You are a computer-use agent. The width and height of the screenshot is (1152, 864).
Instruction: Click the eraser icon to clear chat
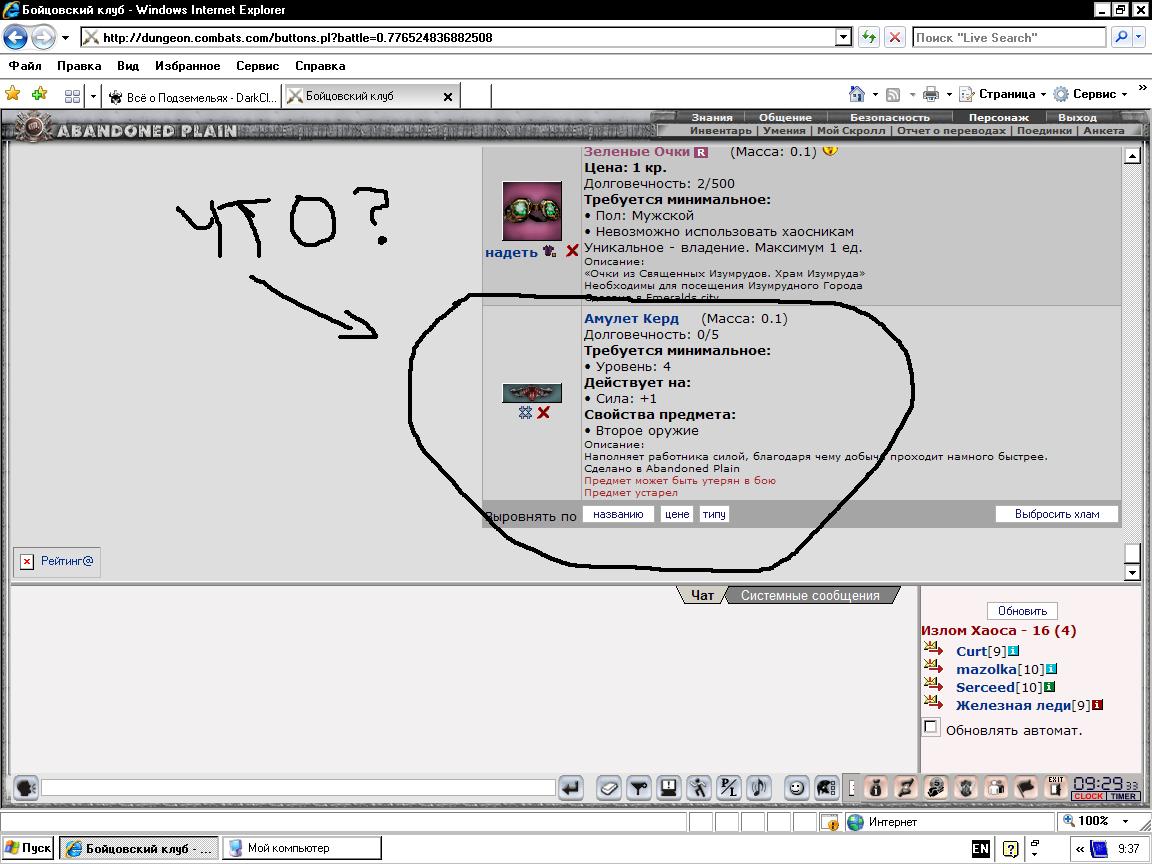[x=608, y=788]
